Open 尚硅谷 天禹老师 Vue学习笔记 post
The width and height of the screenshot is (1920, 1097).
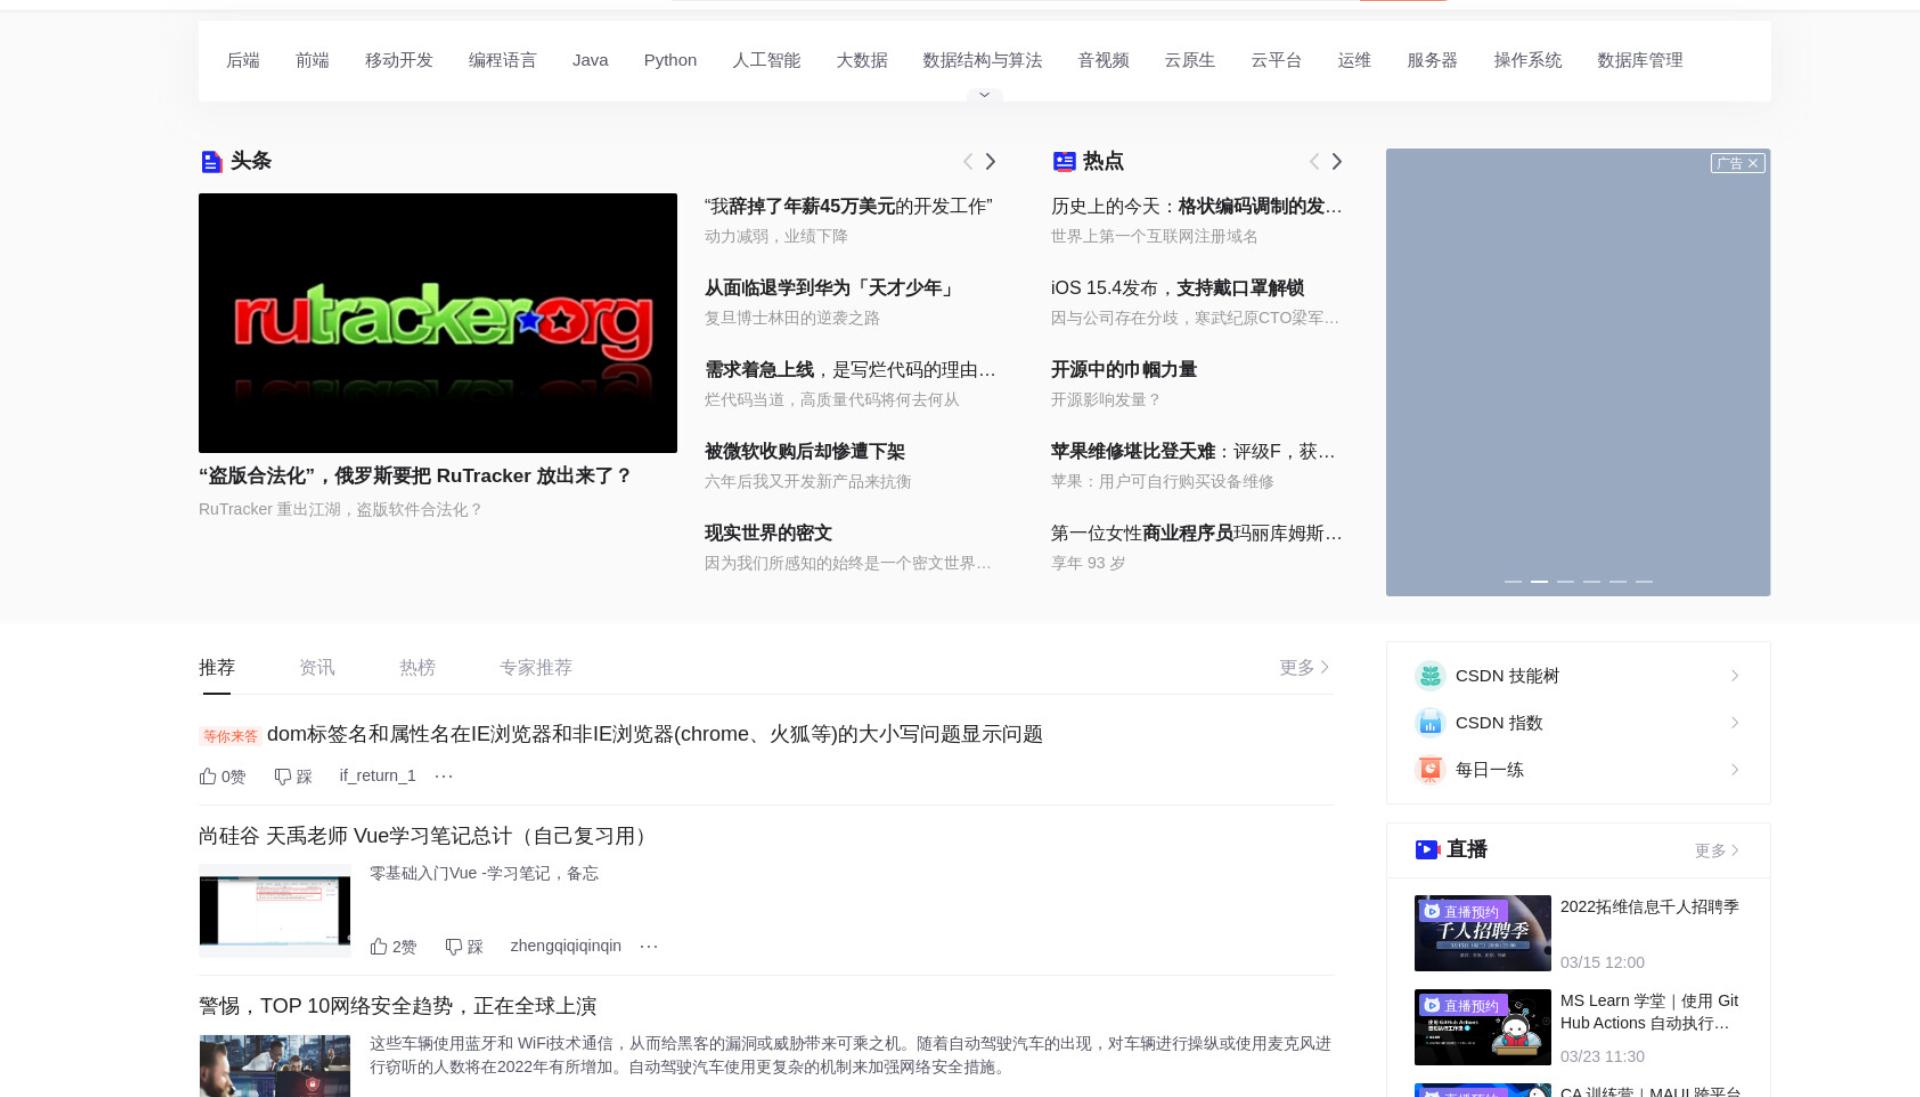coord(426,836)
